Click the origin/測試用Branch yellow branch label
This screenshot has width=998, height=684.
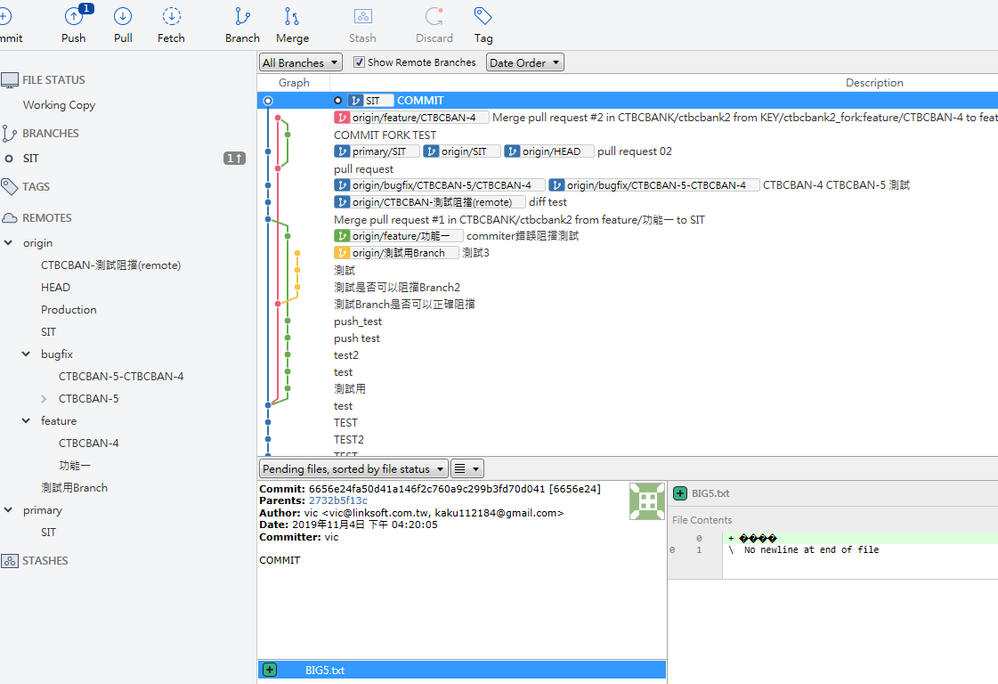coord(396,253)
